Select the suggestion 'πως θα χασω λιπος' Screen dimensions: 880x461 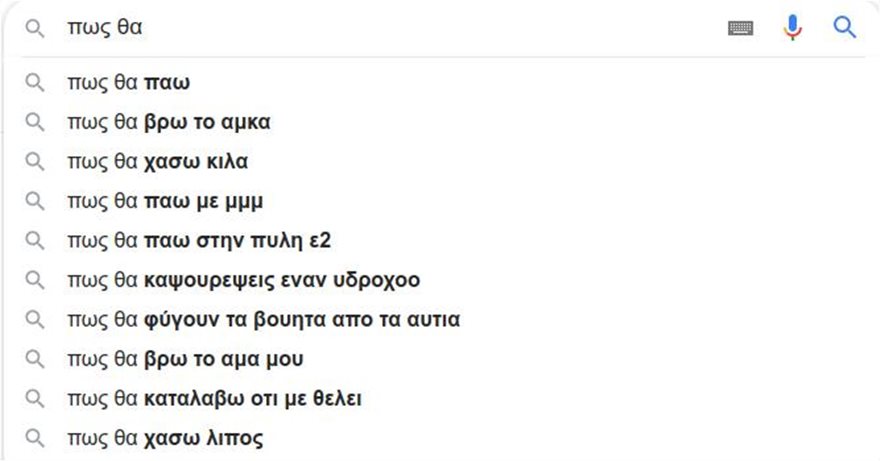pyautogui.click(x=165, y=438)
